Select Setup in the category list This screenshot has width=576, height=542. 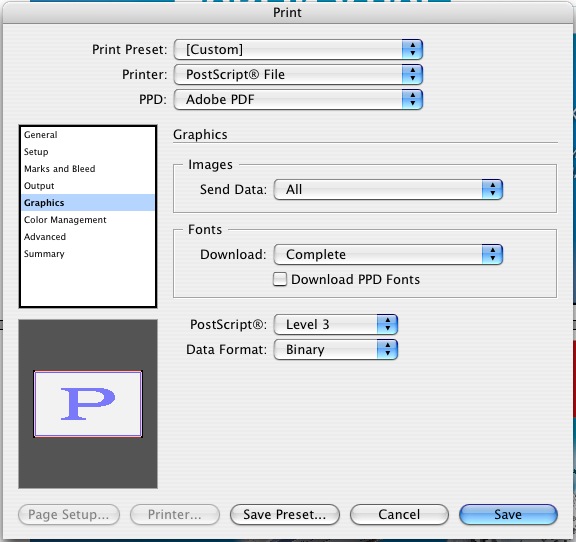tap(88, 152)
